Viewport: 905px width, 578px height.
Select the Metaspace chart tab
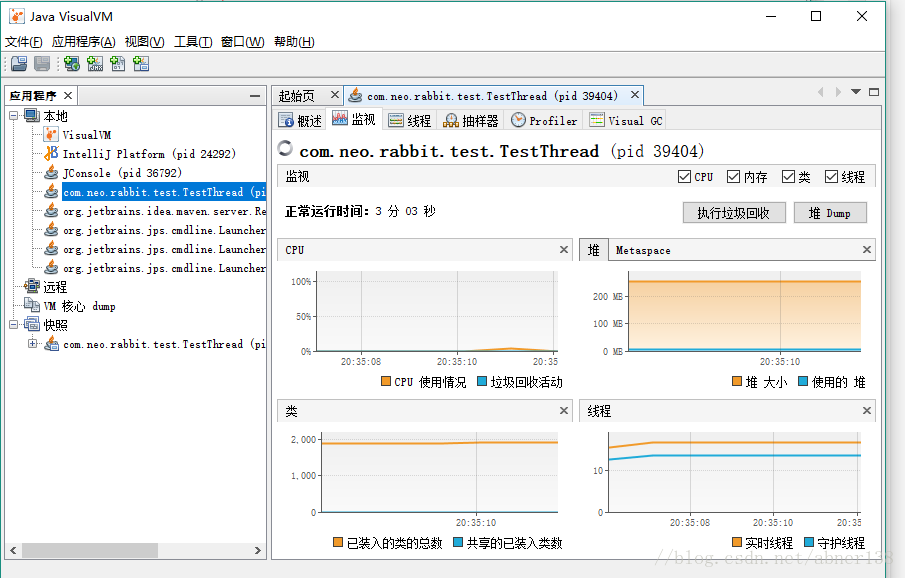(643, 250)
